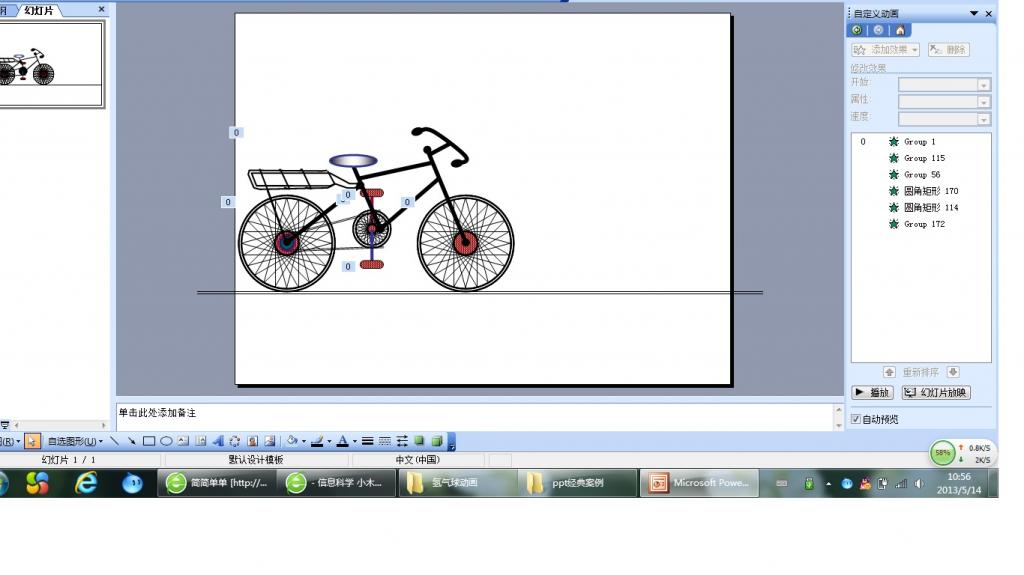This screenshot has height=575, width=1024.
Task: Click the 删除 remove effect button
Action: tap(948, 50)
